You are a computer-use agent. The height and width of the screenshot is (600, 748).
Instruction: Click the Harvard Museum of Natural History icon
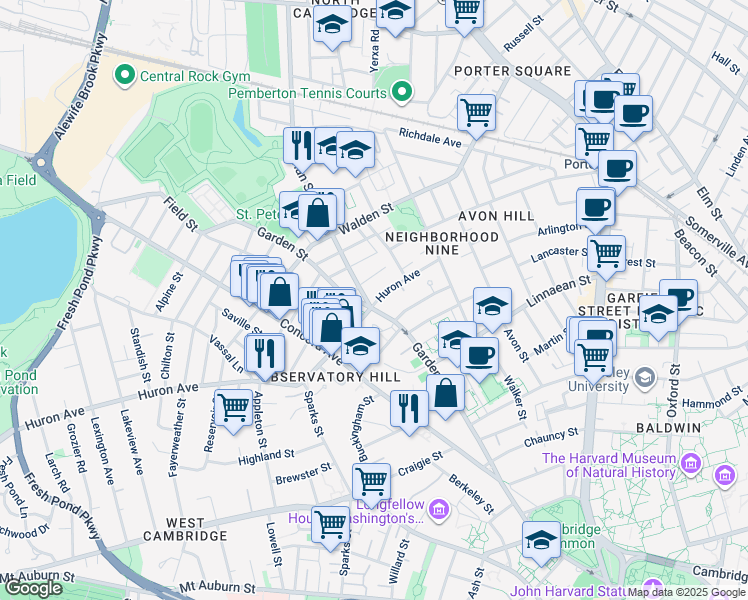(x=692, y=463)
